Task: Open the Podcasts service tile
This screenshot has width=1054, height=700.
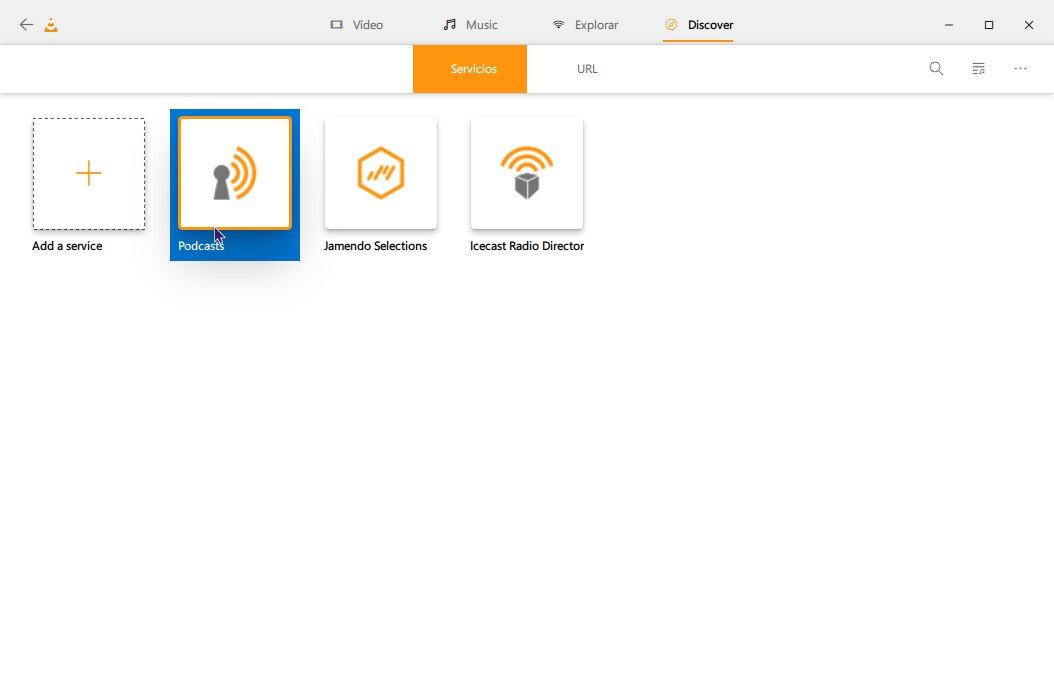Action: 235,173
